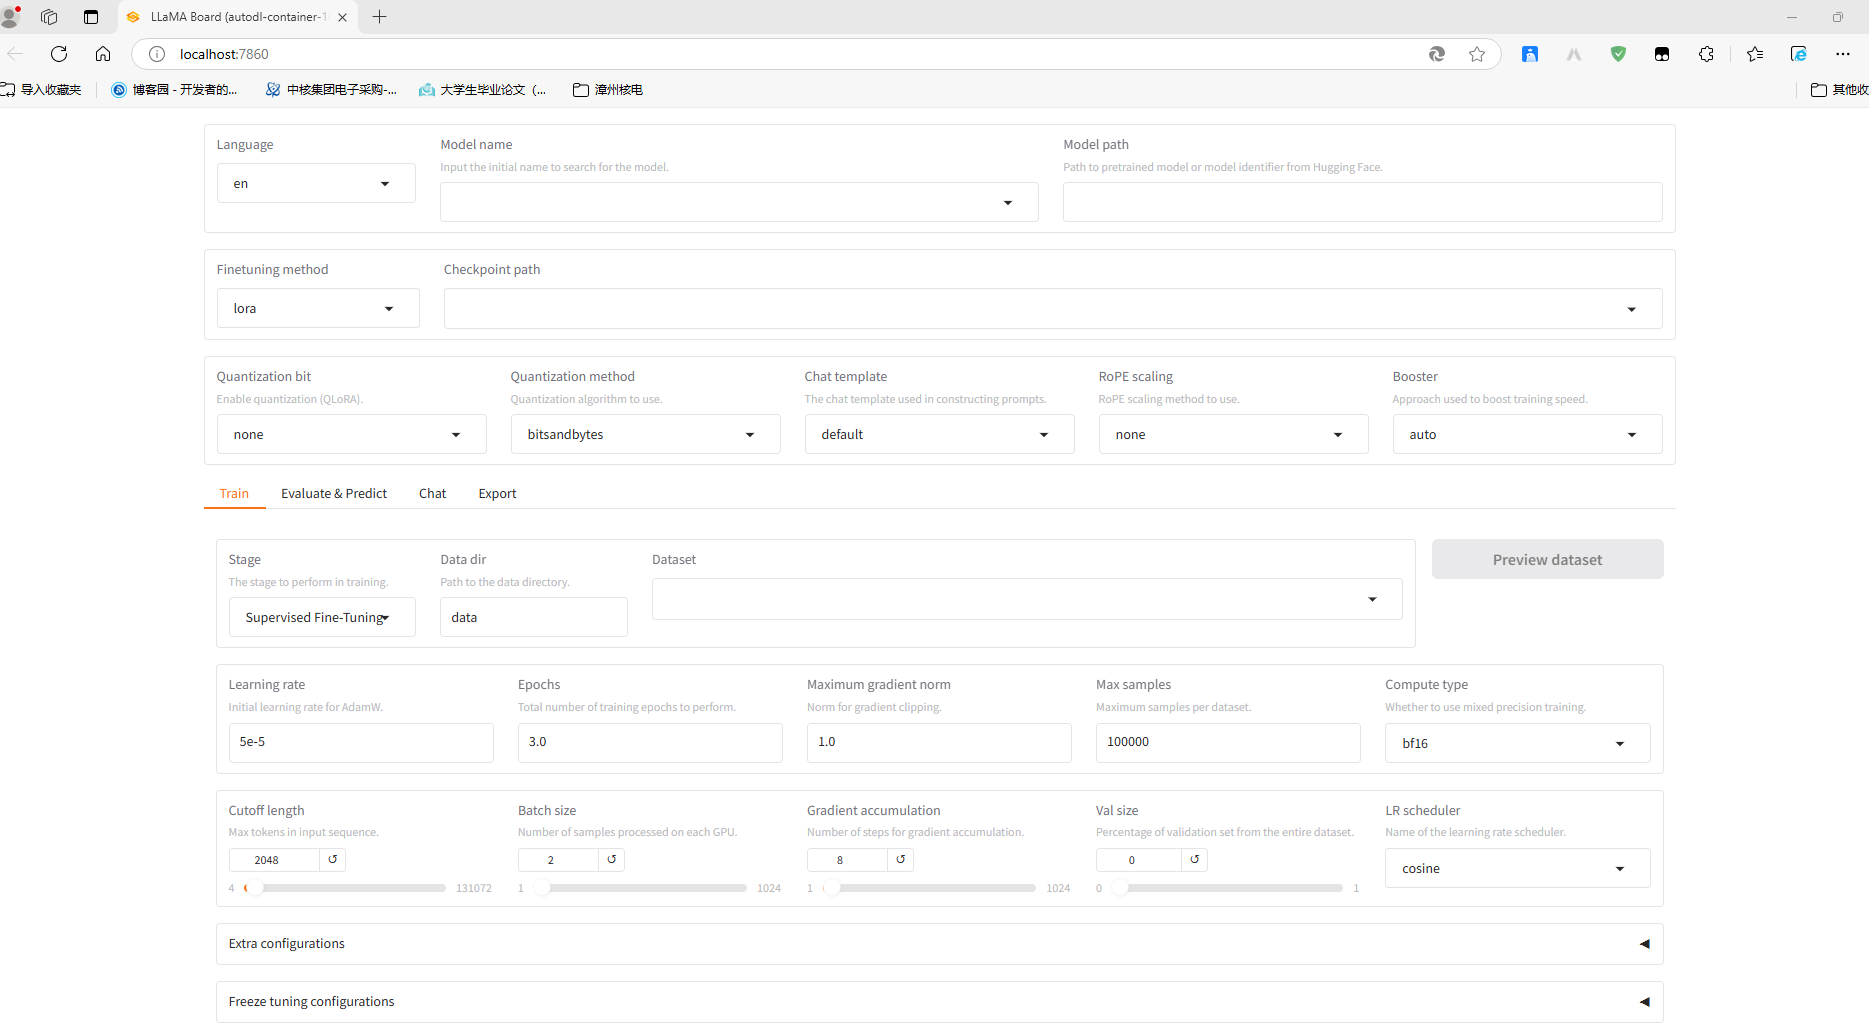1869x1027 pixels.
Task: Open the Compute type dropdown
Action: point(1516,743)
